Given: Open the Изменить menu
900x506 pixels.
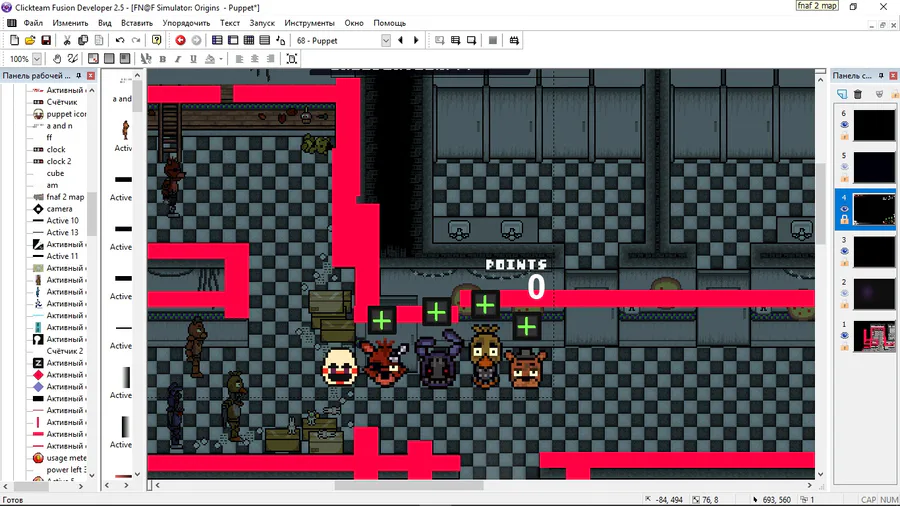Looking at the screenshot, I should click(70, 23).
